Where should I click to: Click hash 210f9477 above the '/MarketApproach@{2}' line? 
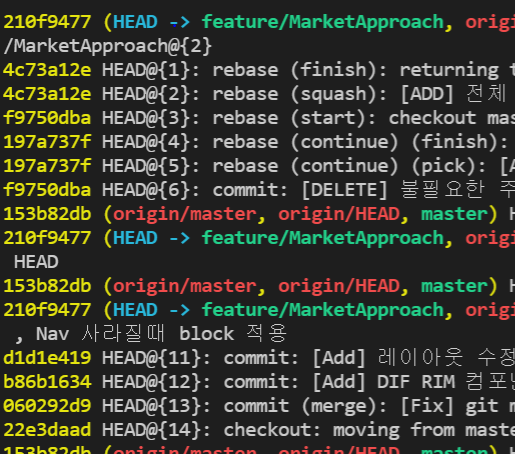47,22
